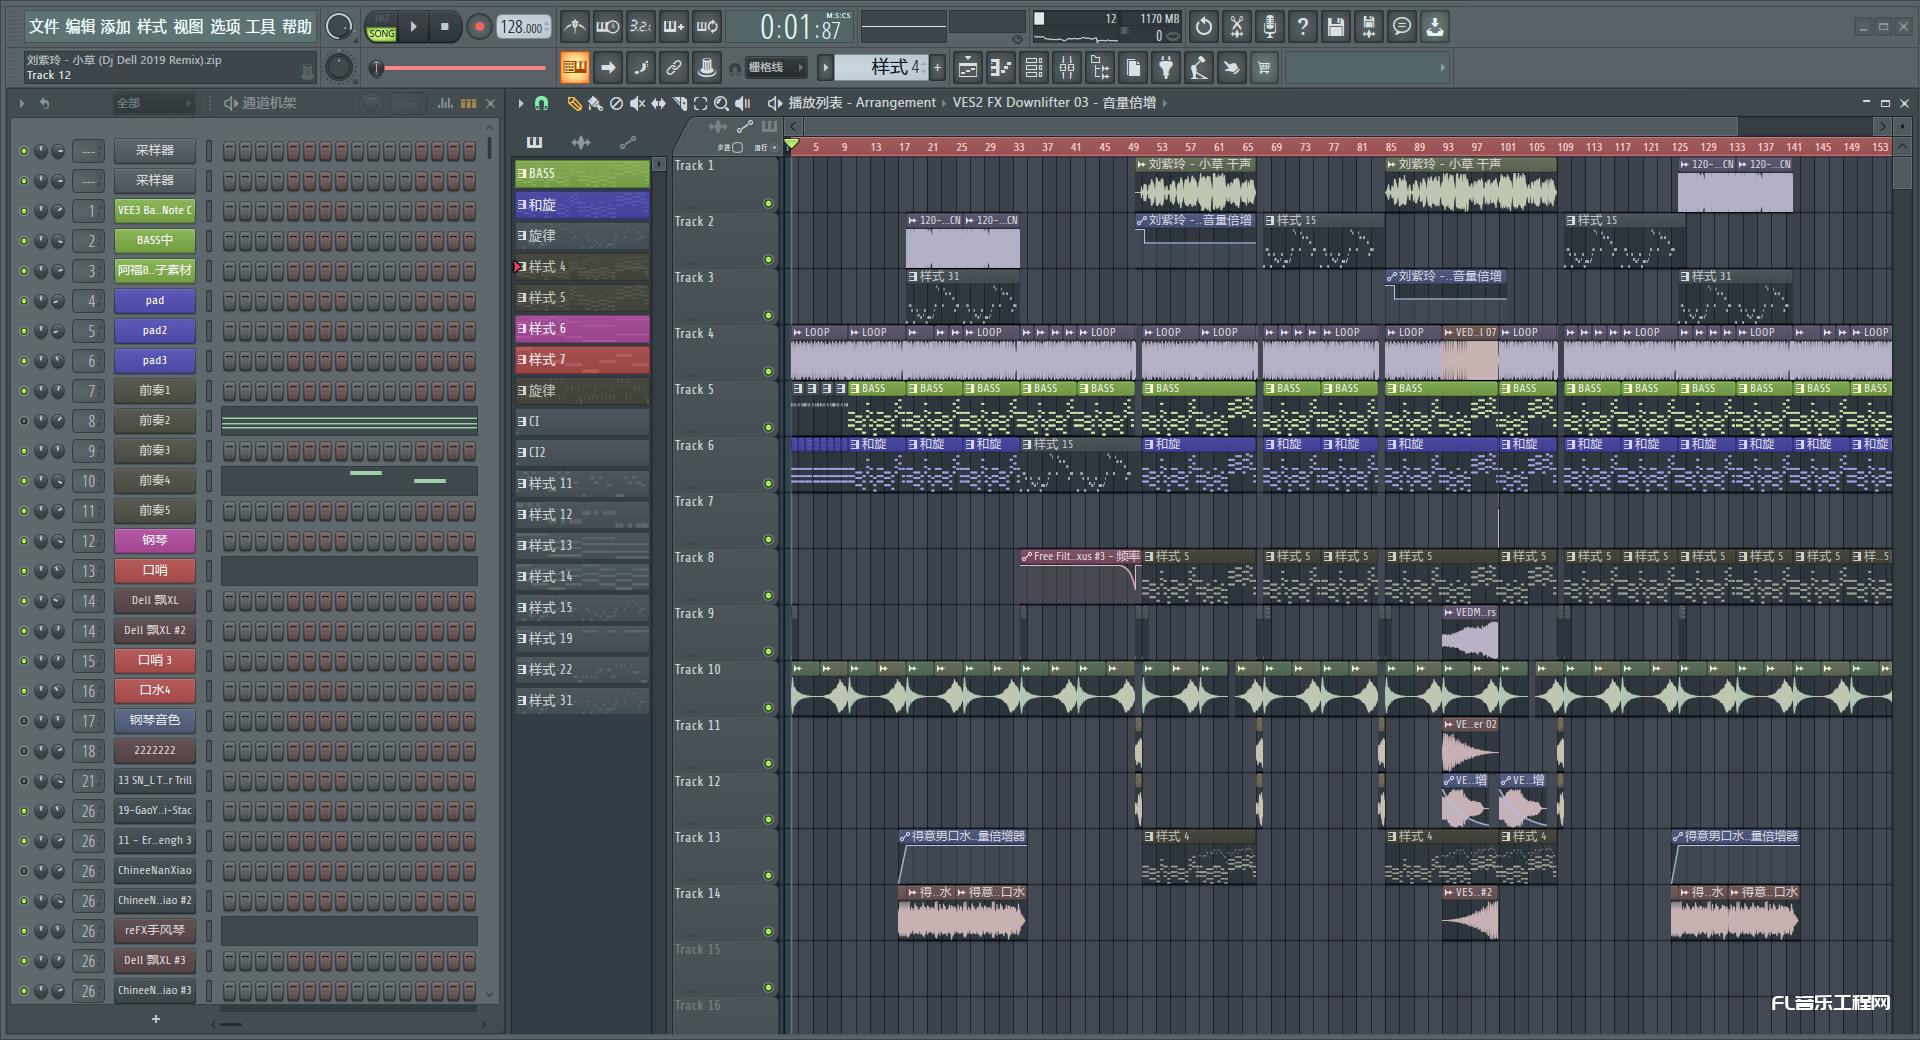This screenshot has width=1920, height=1040.
Task: Open the channel rack view icon
Action: coord(1034,68)
